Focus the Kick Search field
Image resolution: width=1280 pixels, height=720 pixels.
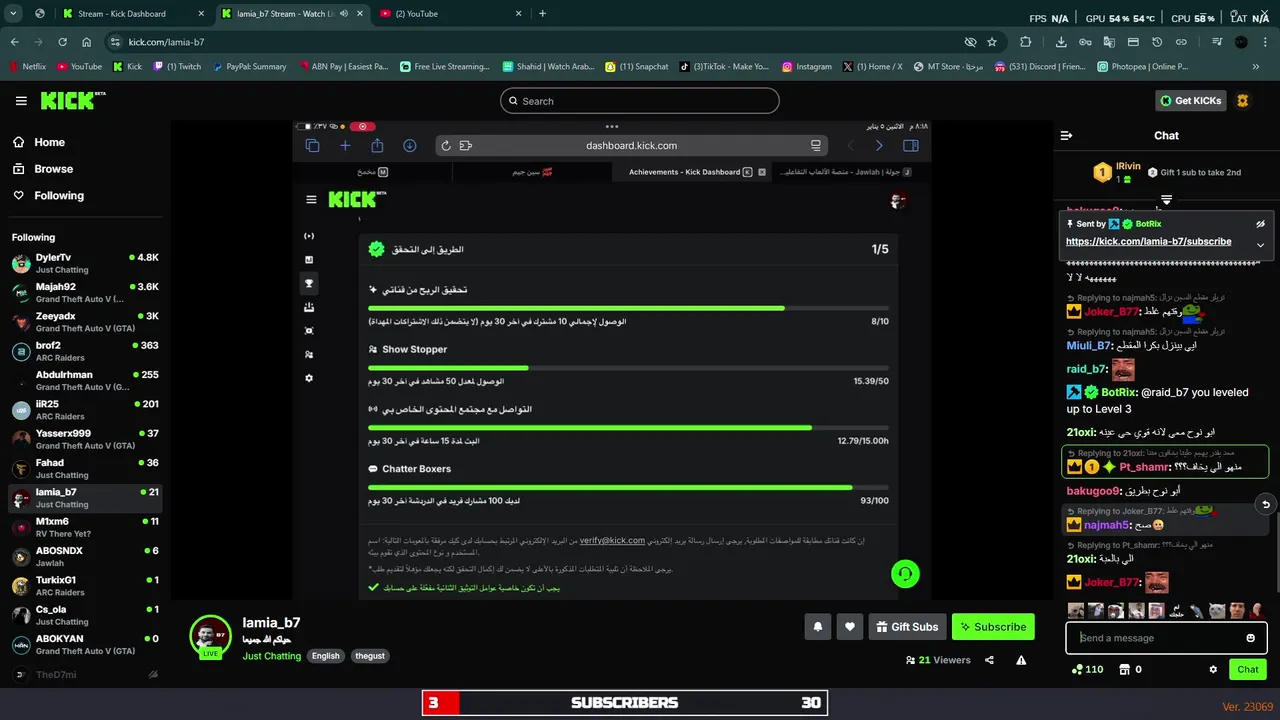click(639, 101)
